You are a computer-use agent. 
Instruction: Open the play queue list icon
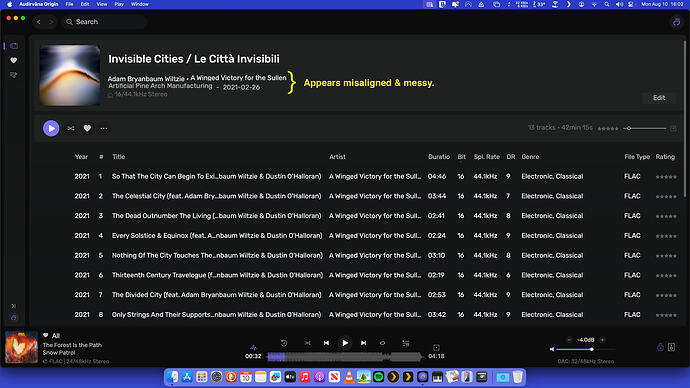pos(406,343)
